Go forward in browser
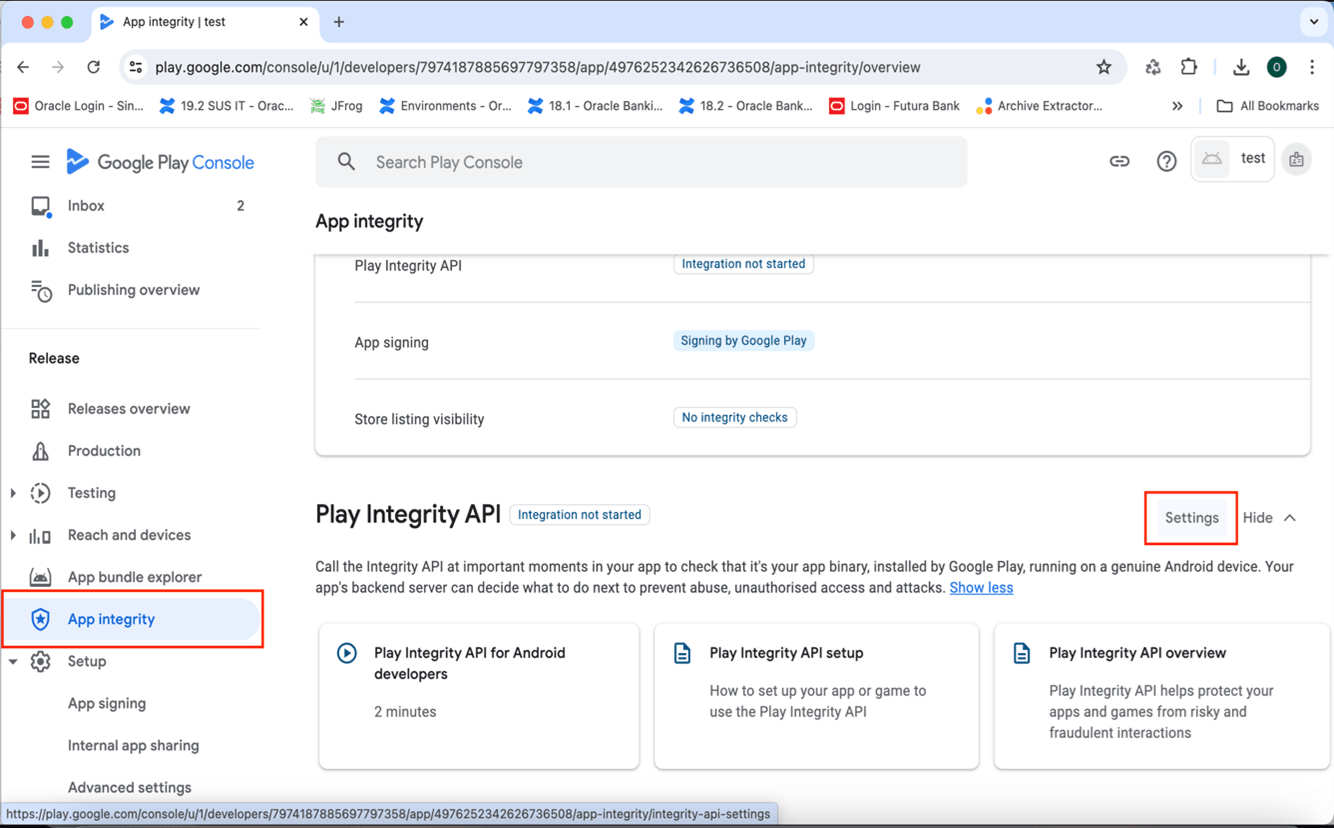The width and height of the screenshot is (1334, 828). (58, 67)
